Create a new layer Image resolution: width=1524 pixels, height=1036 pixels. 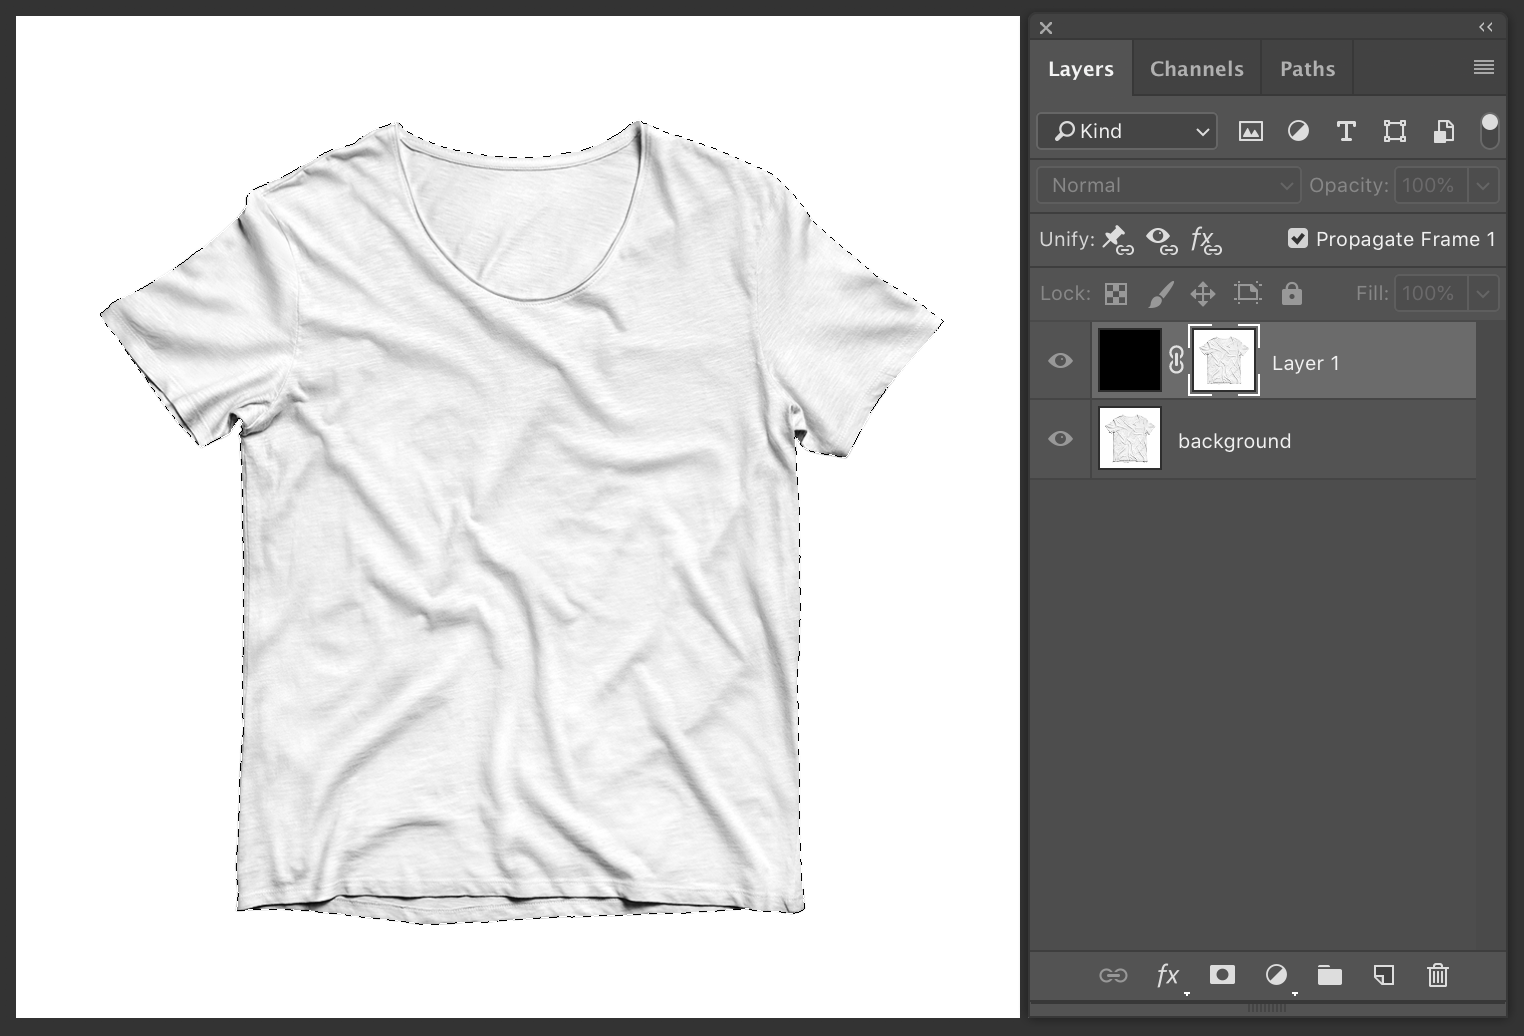point(1384,975)
